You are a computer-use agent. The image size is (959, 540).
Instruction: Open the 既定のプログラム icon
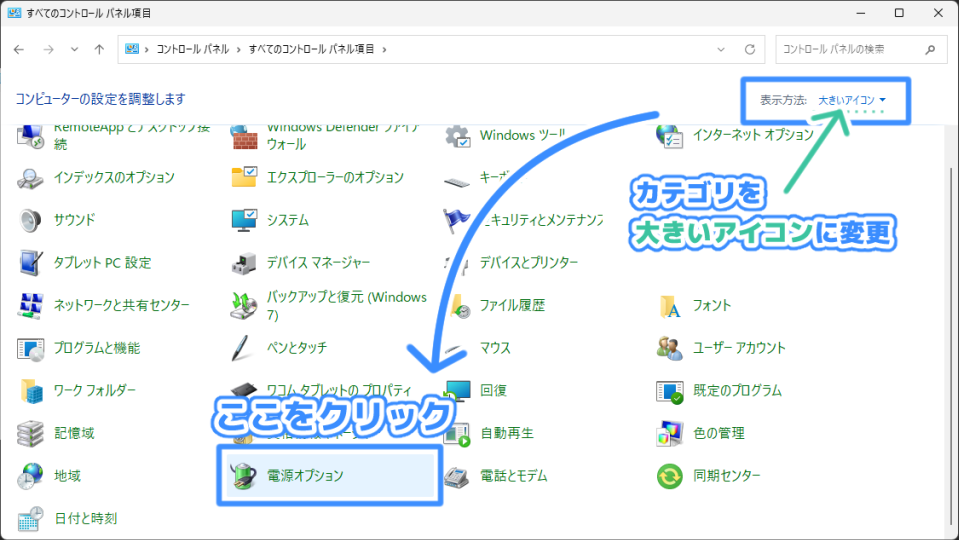coord(670,391)
